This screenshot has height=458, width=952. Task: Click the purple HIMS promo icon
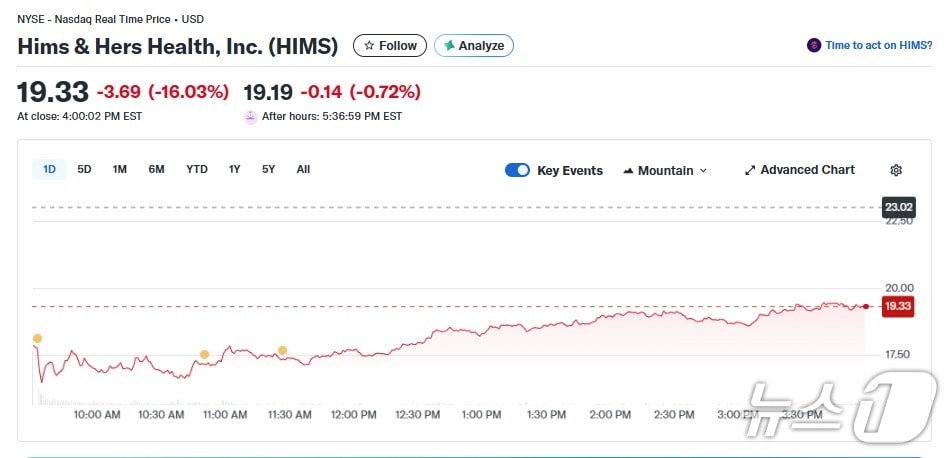[x=814, y=46]
